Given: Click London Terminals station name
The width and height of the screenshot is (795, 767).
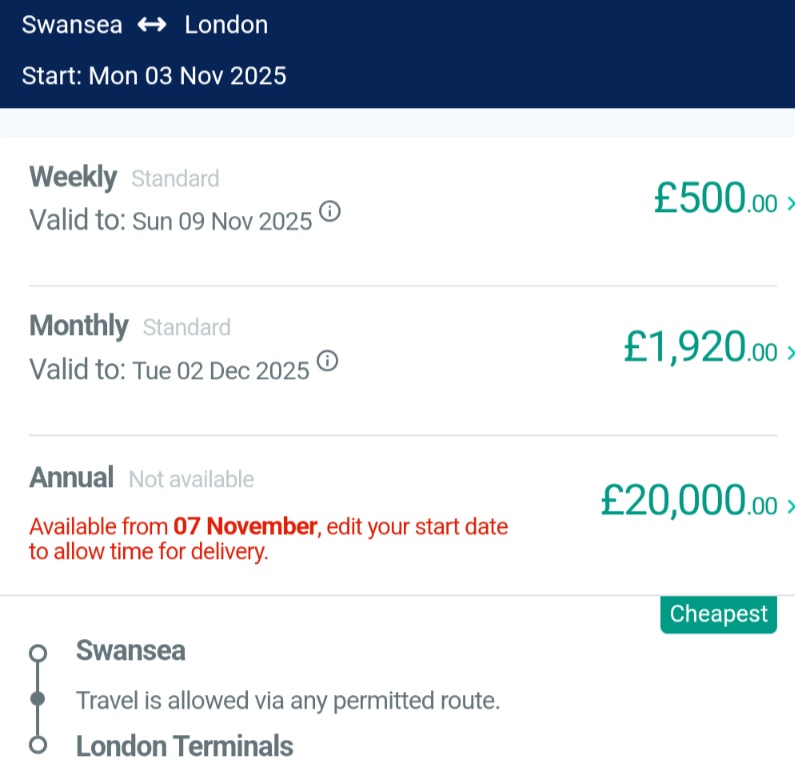Looking at the screenshot, I should [x=185, y=746].
